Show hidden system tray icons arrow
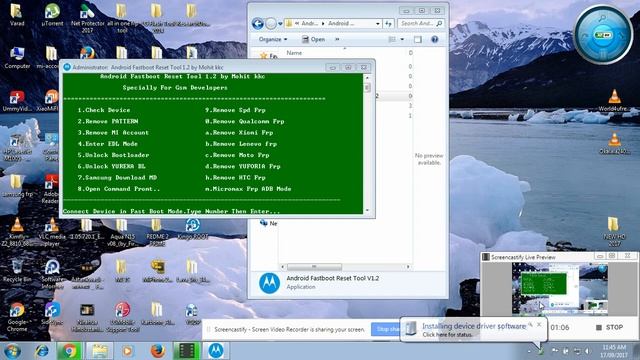The height and width of the screenshot is (360, 640). [x=529, y=351]
